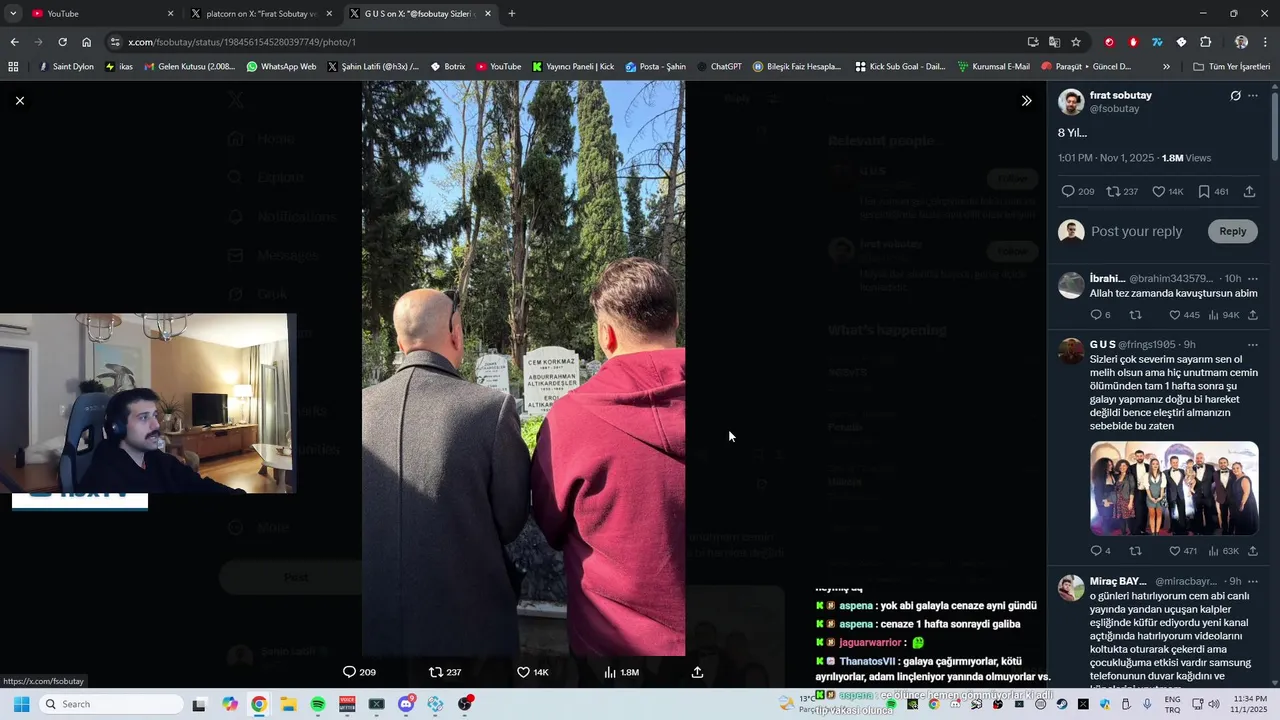Repost using the icon under the photo
This screenshot has width=1280, height=720.
click(435, 672)
